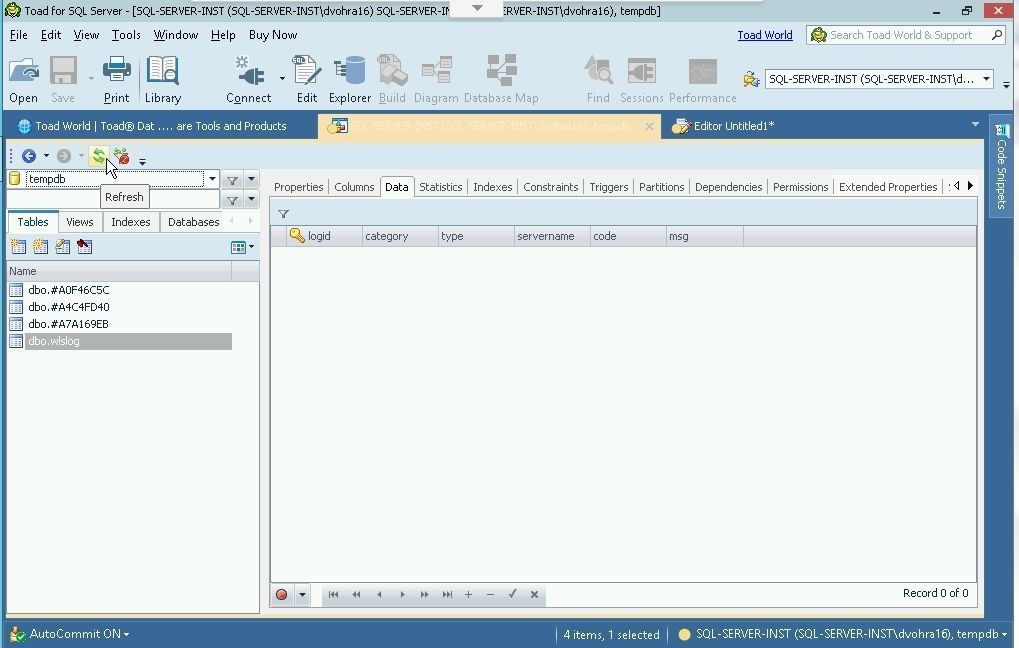Open the Toad World link
Image resolution: width=1019 pixels, height=648 pixels.
764,35
